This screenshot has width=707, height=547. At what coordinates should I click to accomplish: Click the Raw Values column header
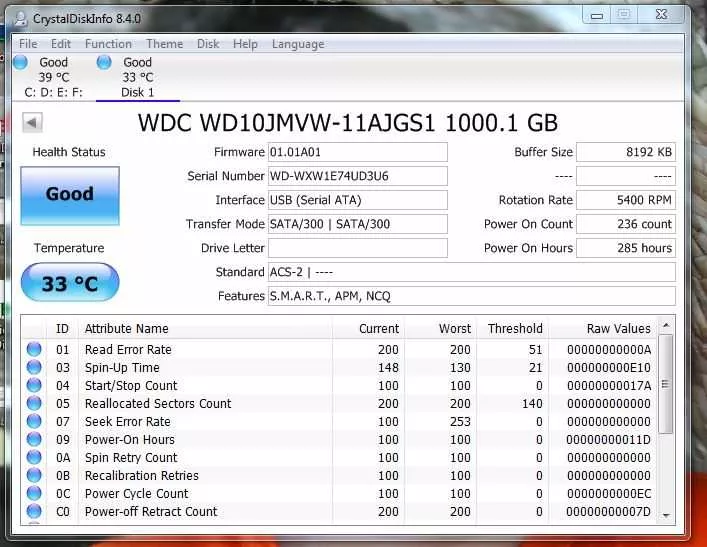pos(603,328)
